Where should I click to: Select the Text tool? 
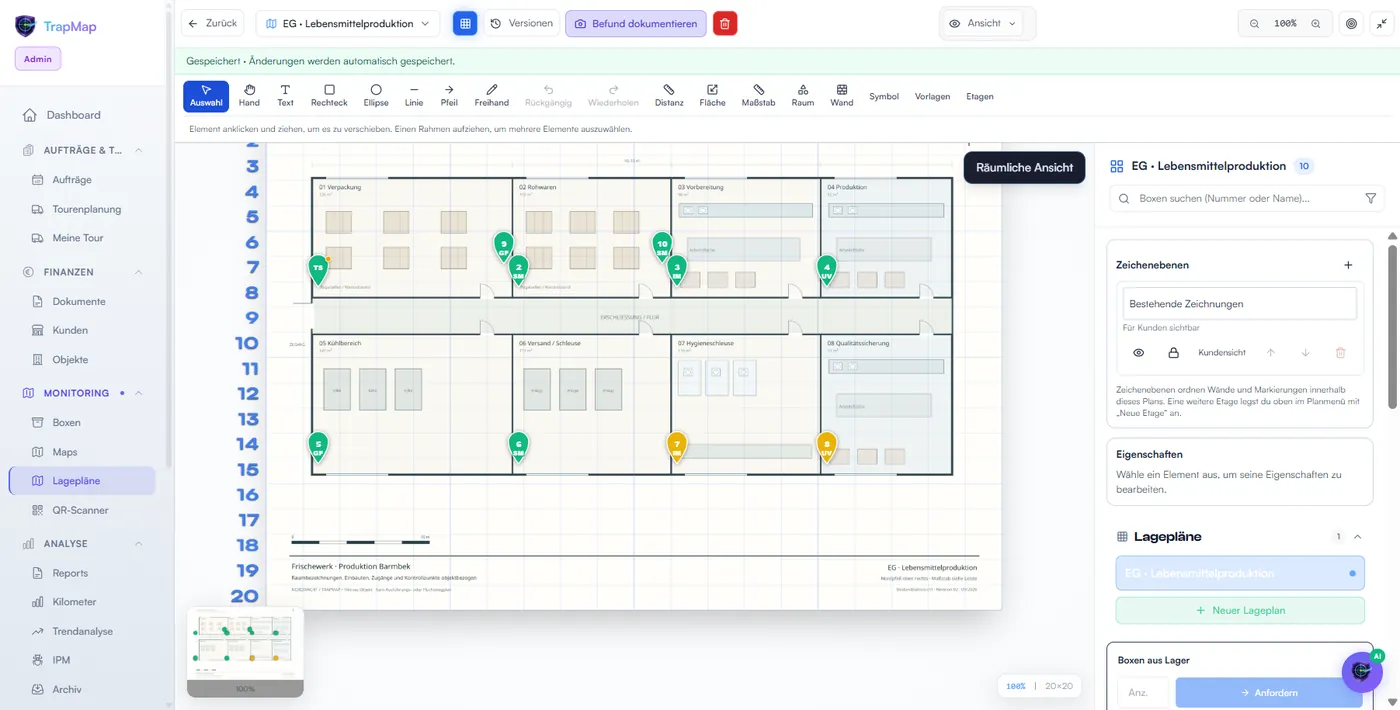click(285, 96)
